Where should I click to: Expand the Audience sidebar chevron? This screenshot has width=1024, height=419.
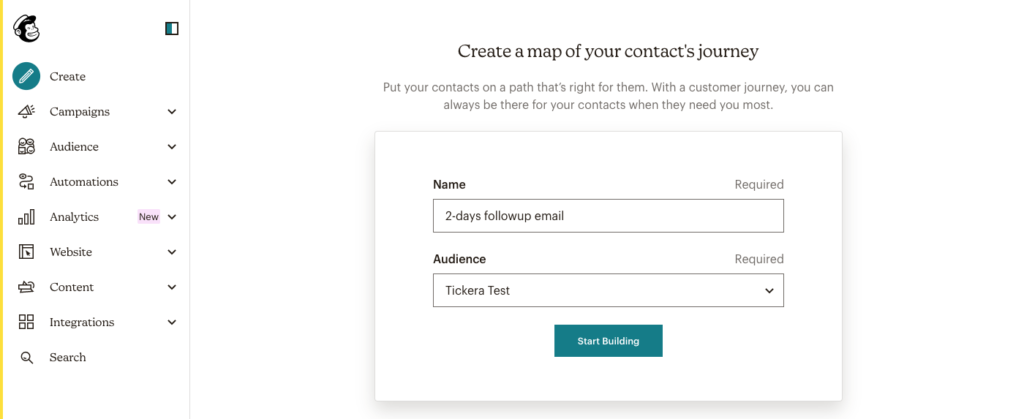(x=172, y=147)
